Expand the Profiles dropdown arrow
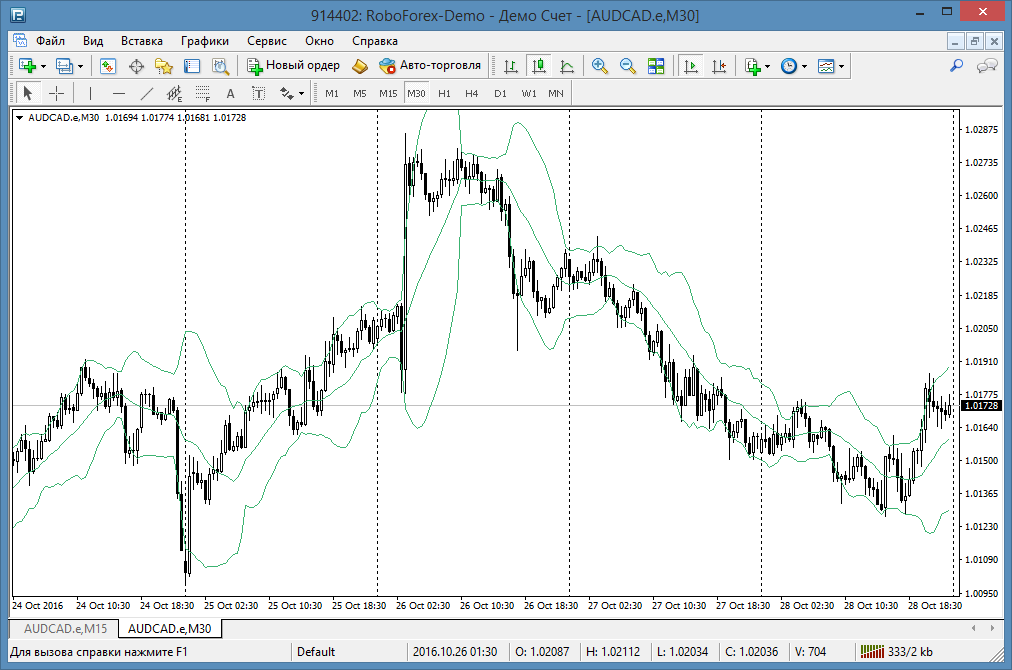Image resolution: width=1012 pixels, height=670 pixels. point(81,66)
